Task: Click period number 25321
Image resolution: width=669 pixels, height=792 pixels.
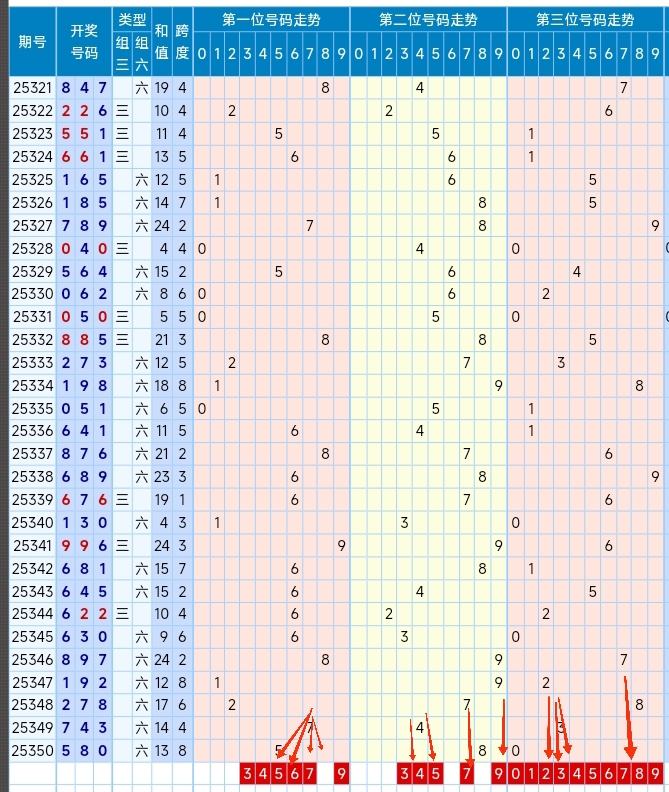Action: click(x=32, y=88)
